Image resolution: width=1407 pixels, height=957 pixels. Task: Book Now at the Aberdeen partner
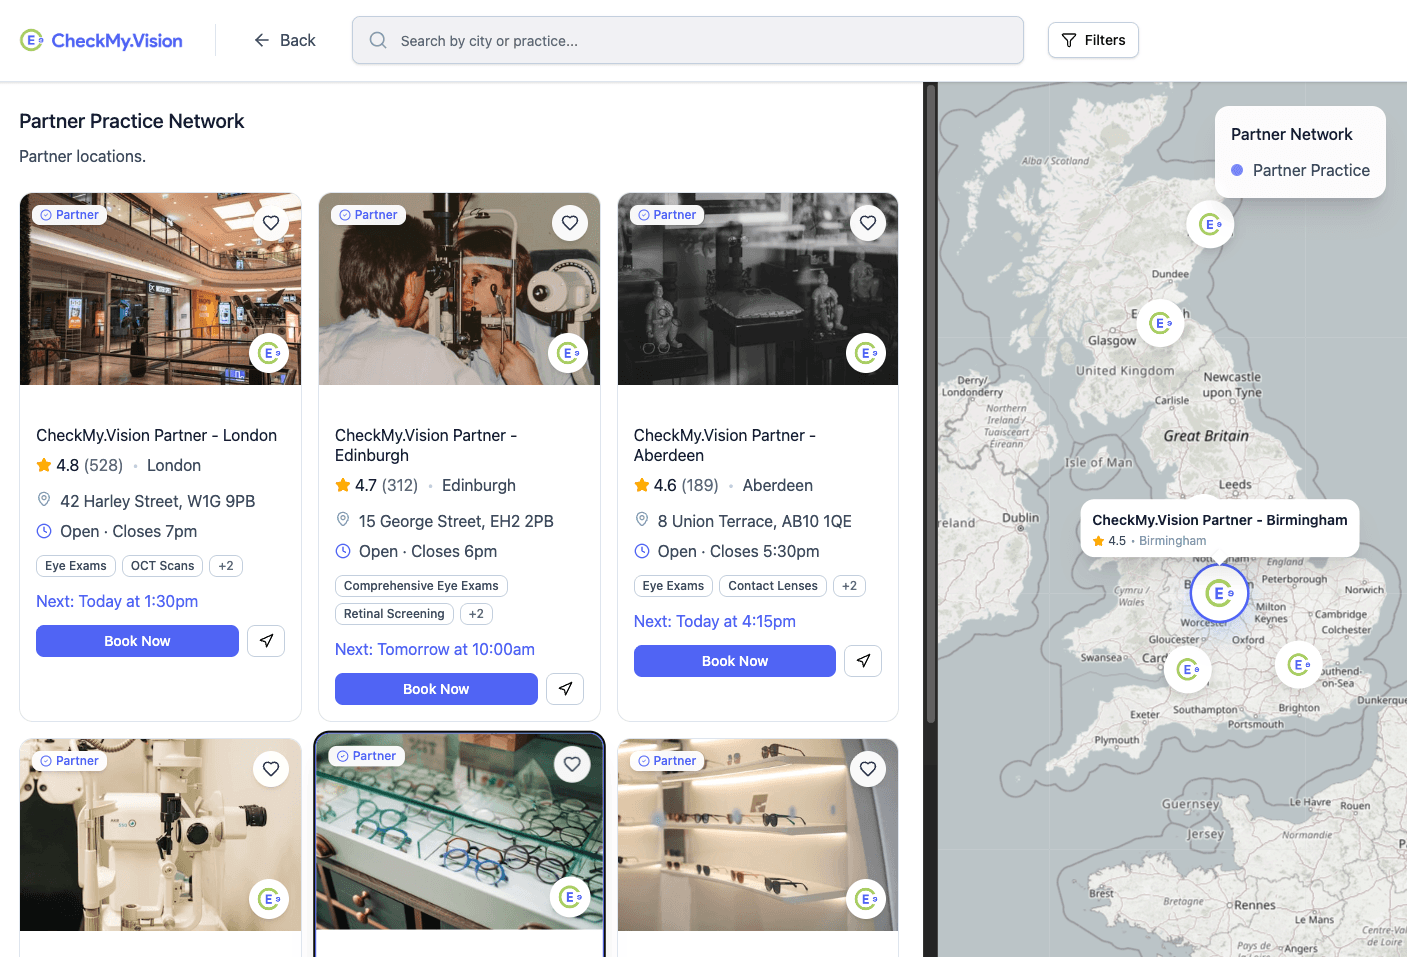tap(735, 661)
